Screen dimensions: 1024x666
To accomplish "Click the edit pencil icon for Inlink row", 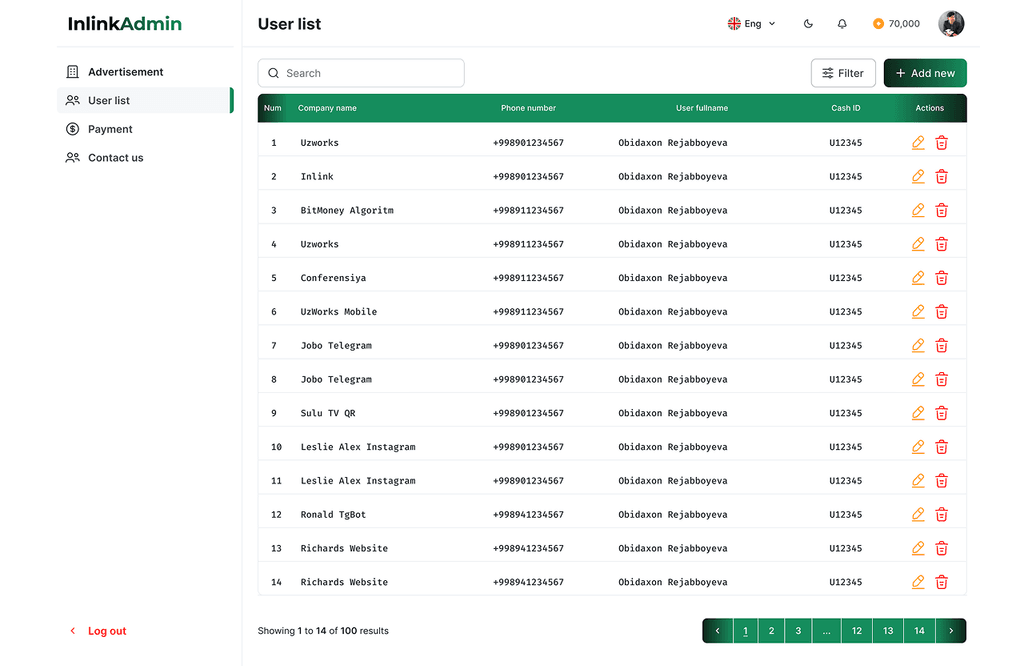I will click(x=918, y=177).
